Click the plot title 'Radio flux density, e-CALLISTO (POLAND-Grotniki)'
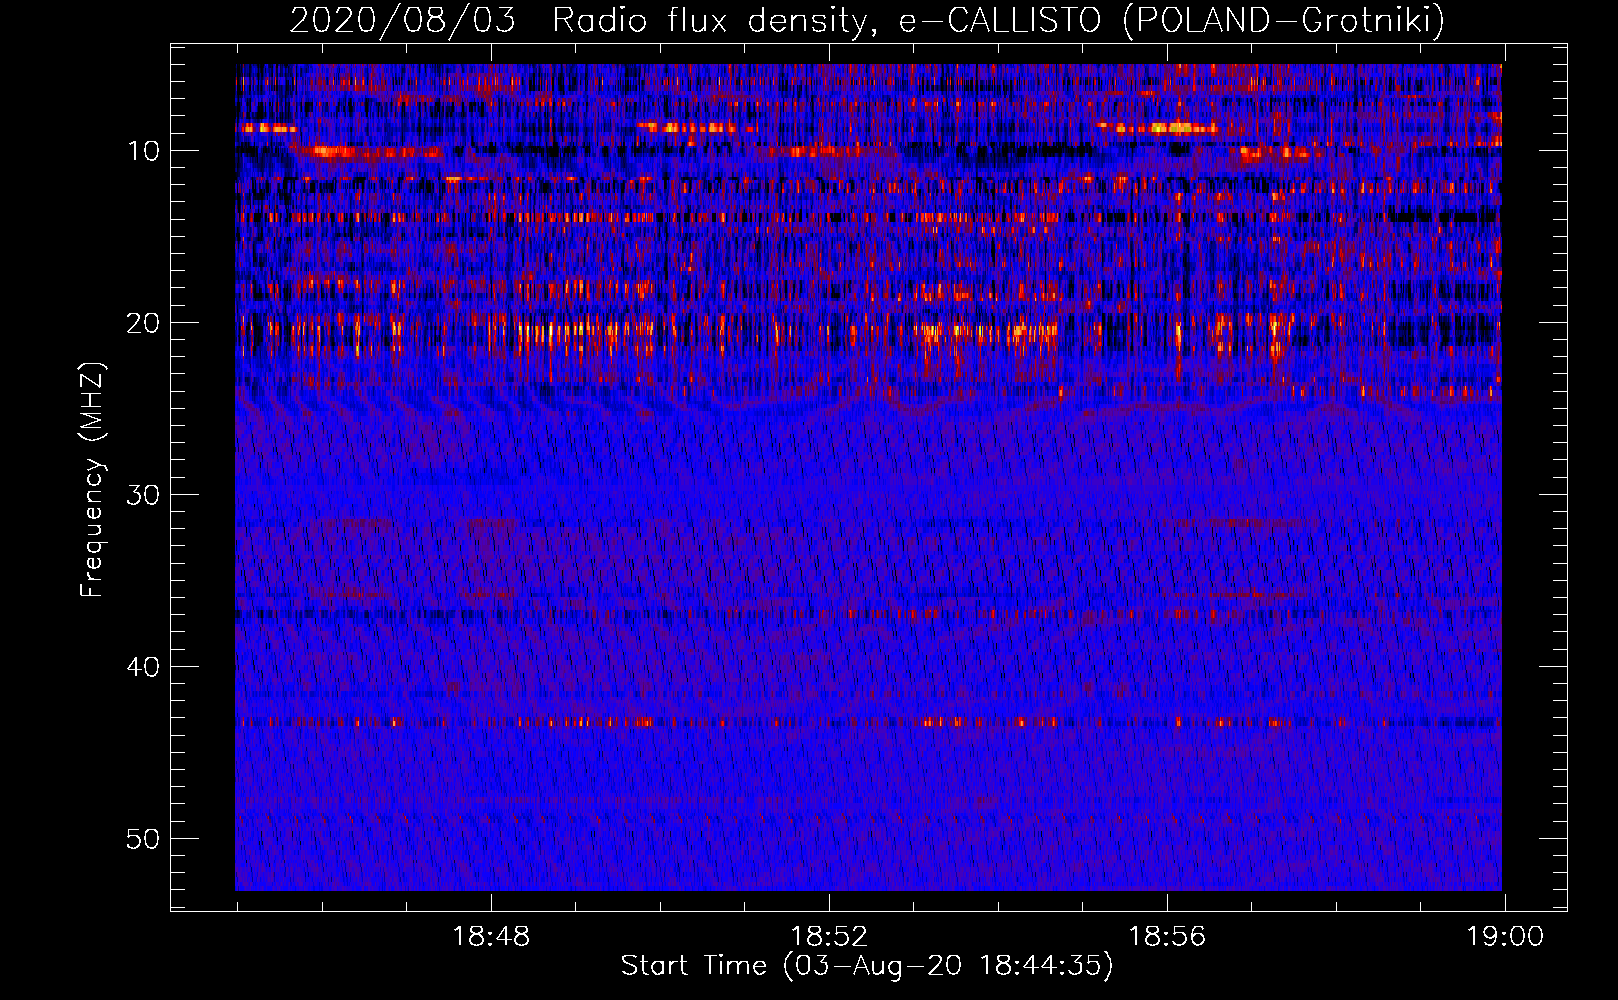The height and width of the screenshot is (1000, 1618). coord(998,21)
